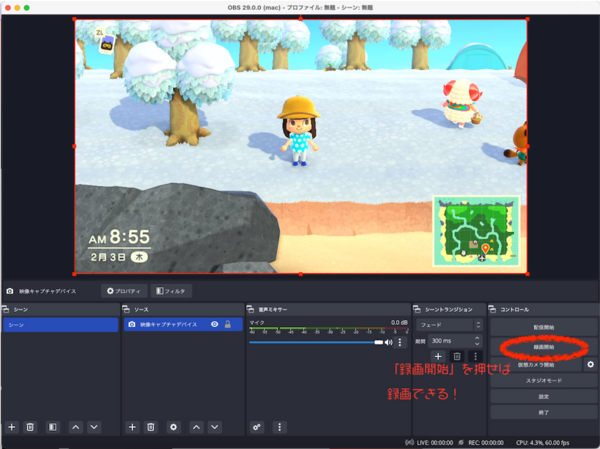Image resolution: width=600 pixels, height=449 pixels.
Task: Click the game preview canvas
Action: coord(301,146)
